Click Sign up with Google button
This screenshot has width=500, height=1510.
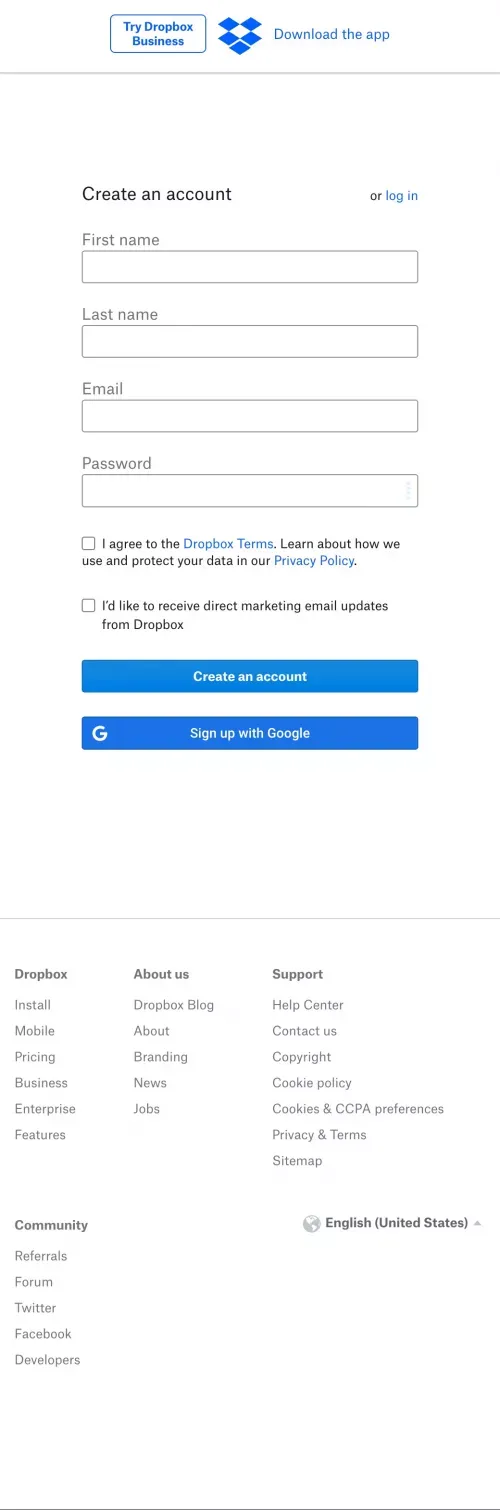pos(250,733)
